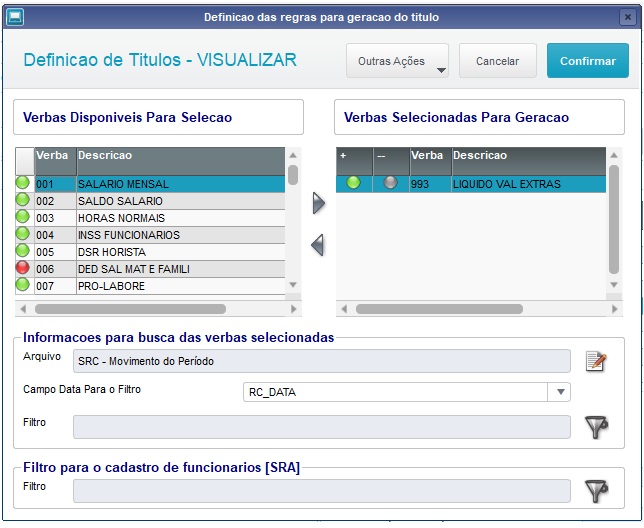Viewport: 644px width, 528px height.
Task: Move verba to selected with right arrow
Action: (318, 203)
